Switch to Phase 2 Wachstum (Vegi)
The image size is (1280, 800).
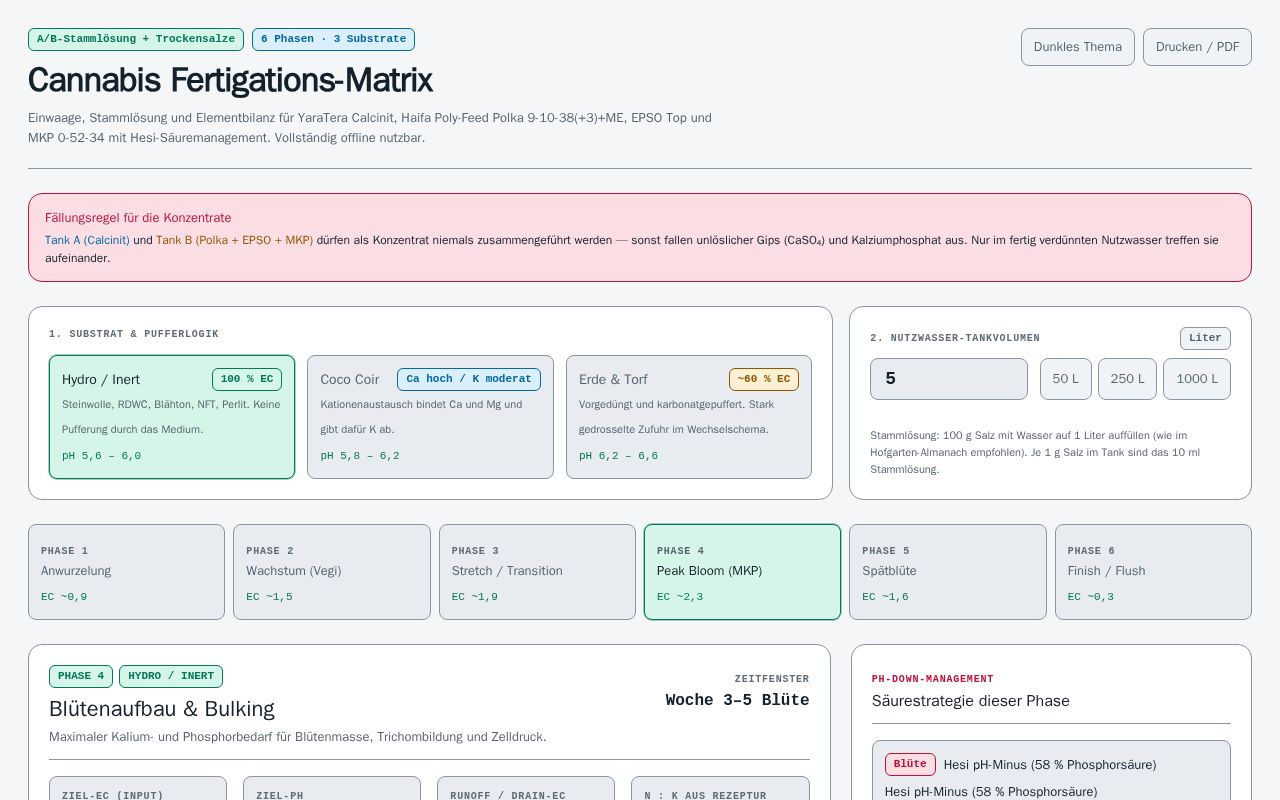332,572
